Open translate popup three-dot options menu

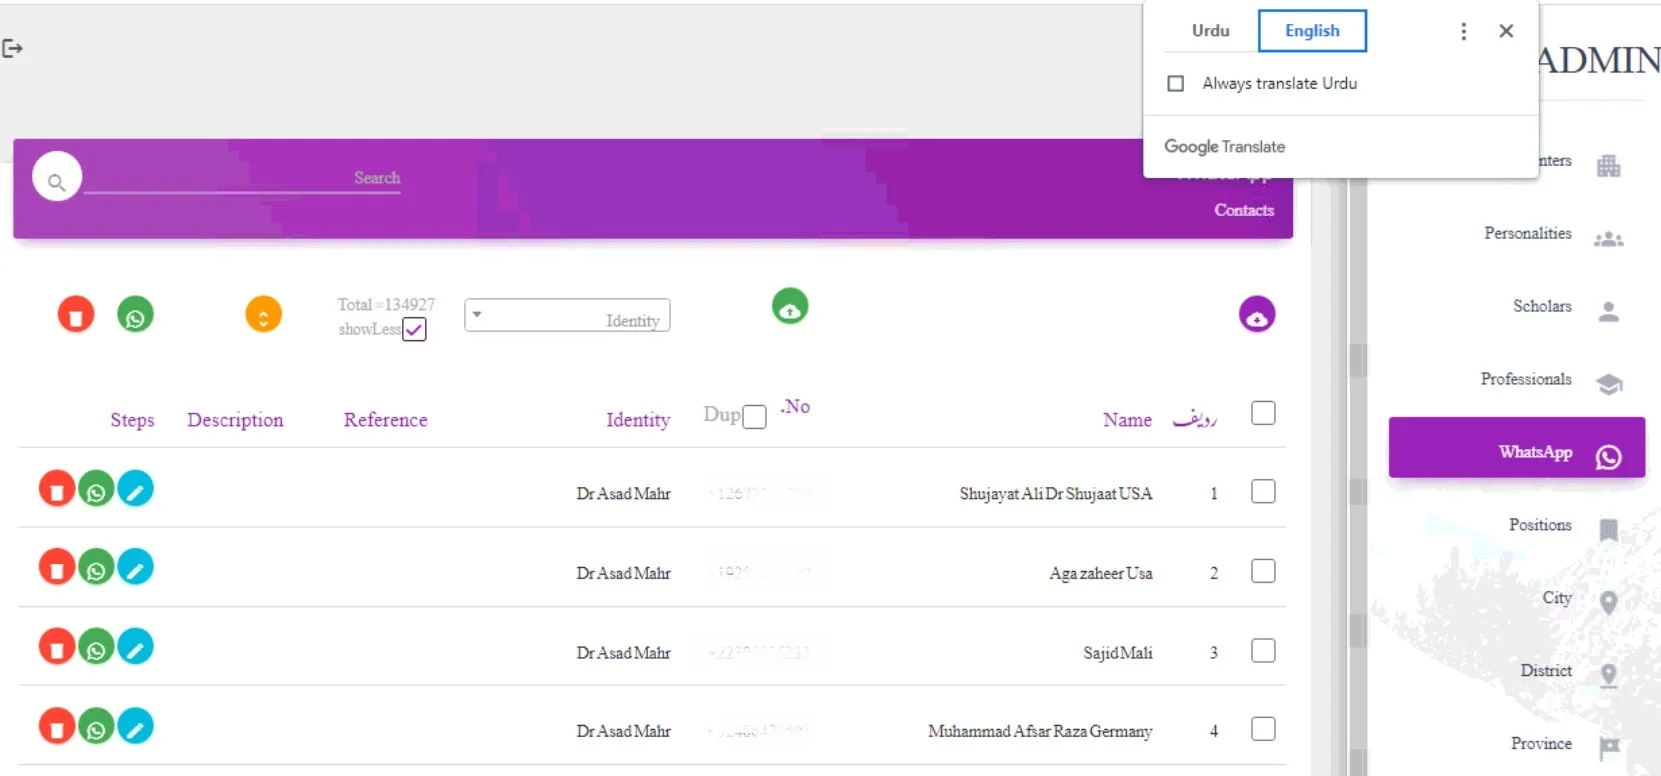click(1463, 32)
